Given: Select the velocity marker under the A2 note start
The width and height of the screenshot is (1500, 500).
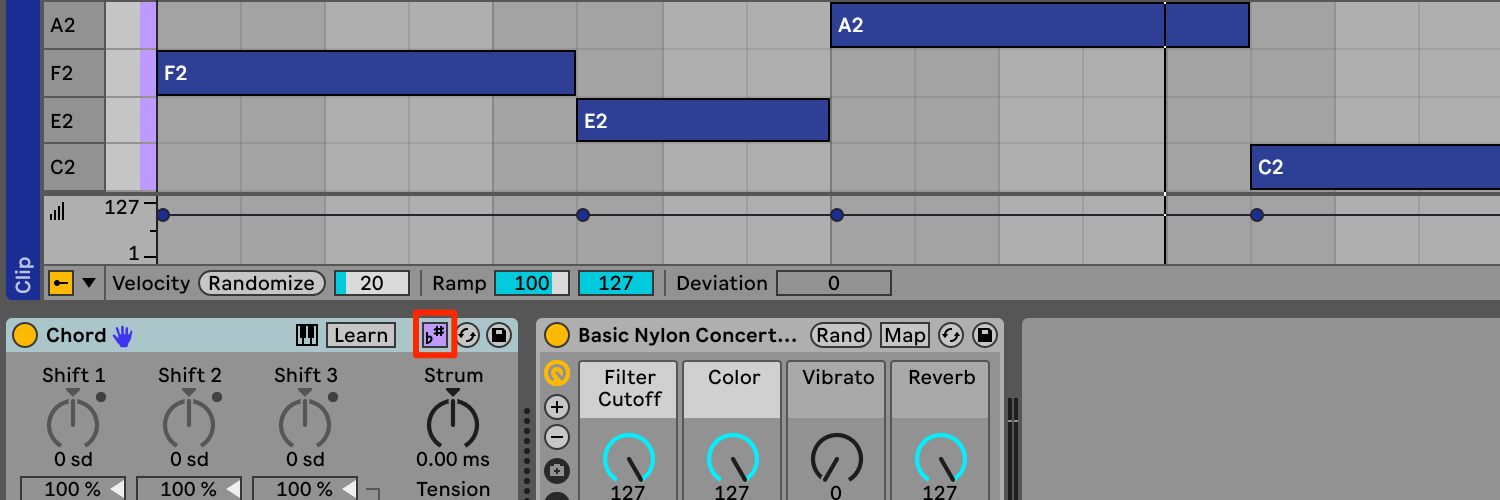Looking at the screenshot, I should (x=837, y=215).
